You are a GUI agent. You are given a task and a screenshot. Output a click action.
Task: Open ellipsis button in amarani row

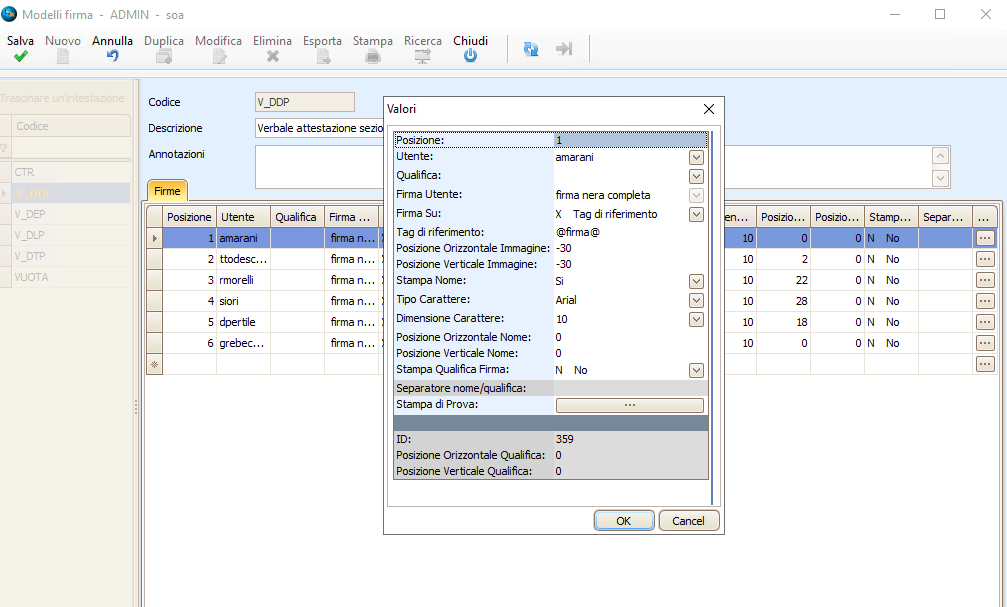pos(985,238)
